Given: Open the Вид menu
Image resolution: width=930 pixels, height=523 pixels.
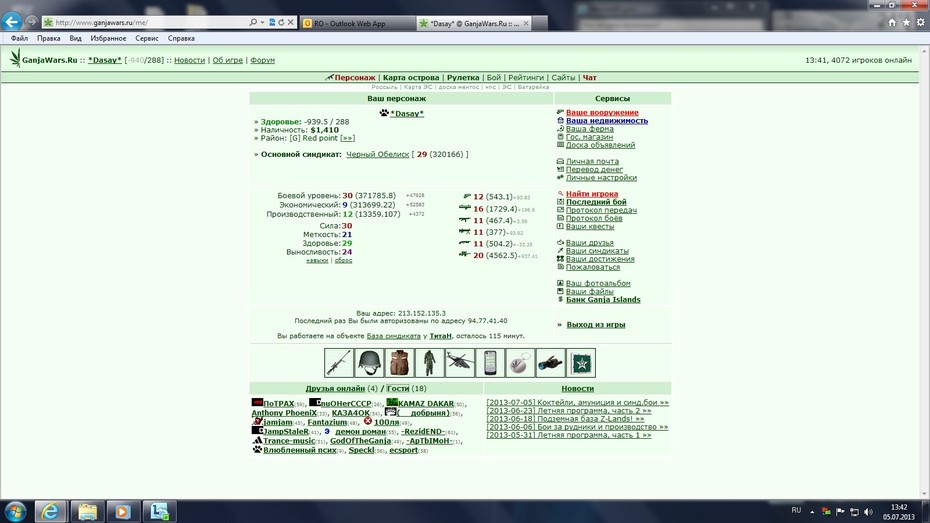Looking at the screenshot, I should (x=75, y=38).
